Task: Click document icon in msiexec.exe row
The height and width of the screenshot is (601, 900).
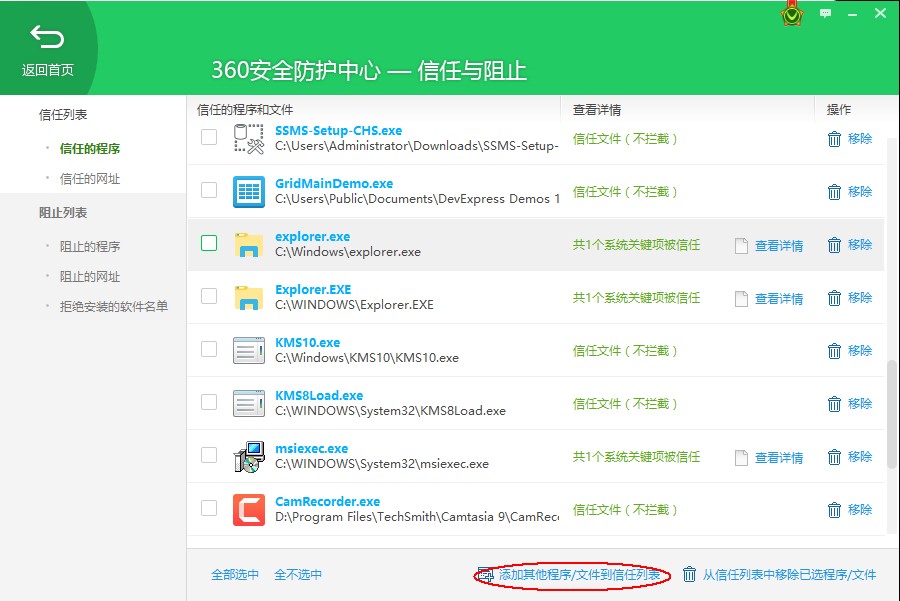Action: click(x=742, y=457)
